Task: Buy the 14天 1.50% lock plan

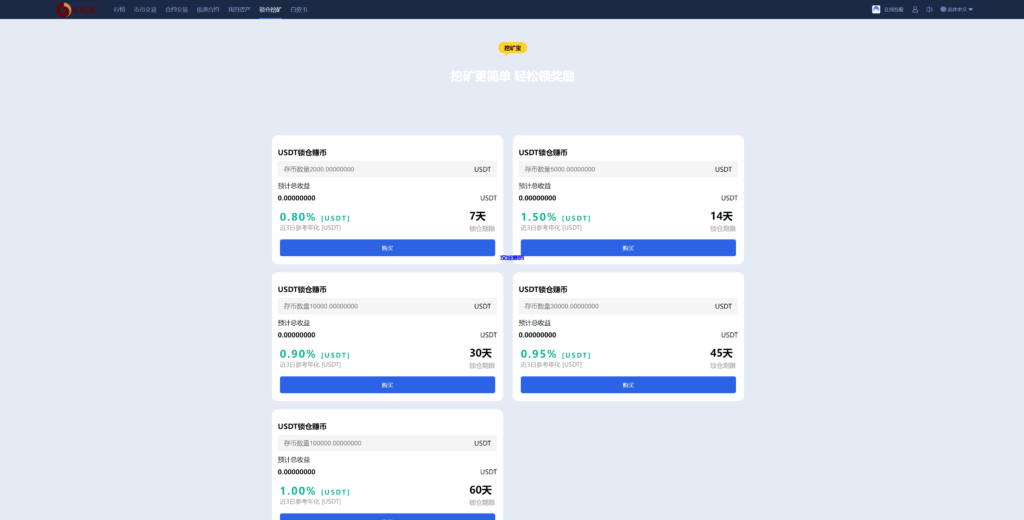Action: click(628, 248)
